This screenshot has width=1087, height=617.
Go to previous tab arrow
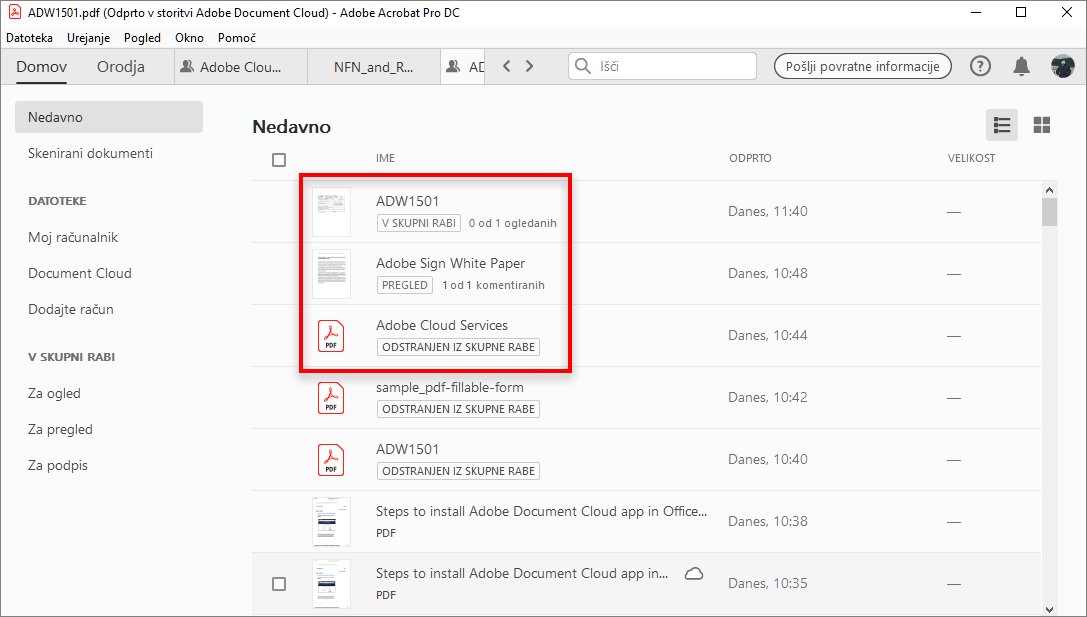tap(507, 66)
